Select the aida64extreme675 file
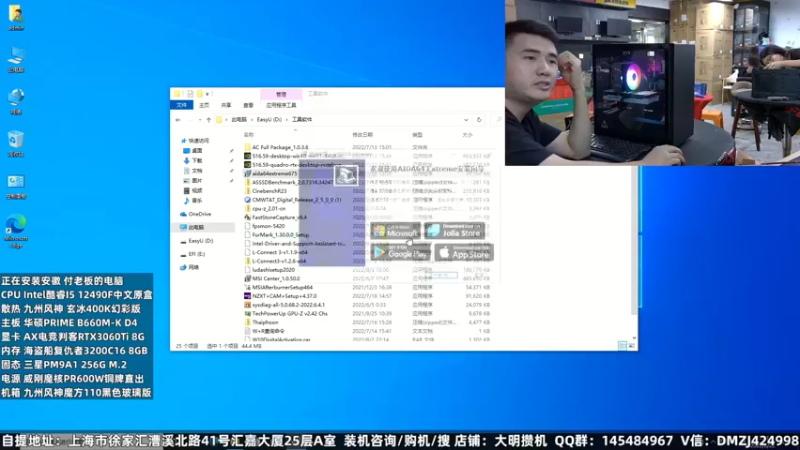This screenshot has width=800, height=450. (x=270, y=173)
